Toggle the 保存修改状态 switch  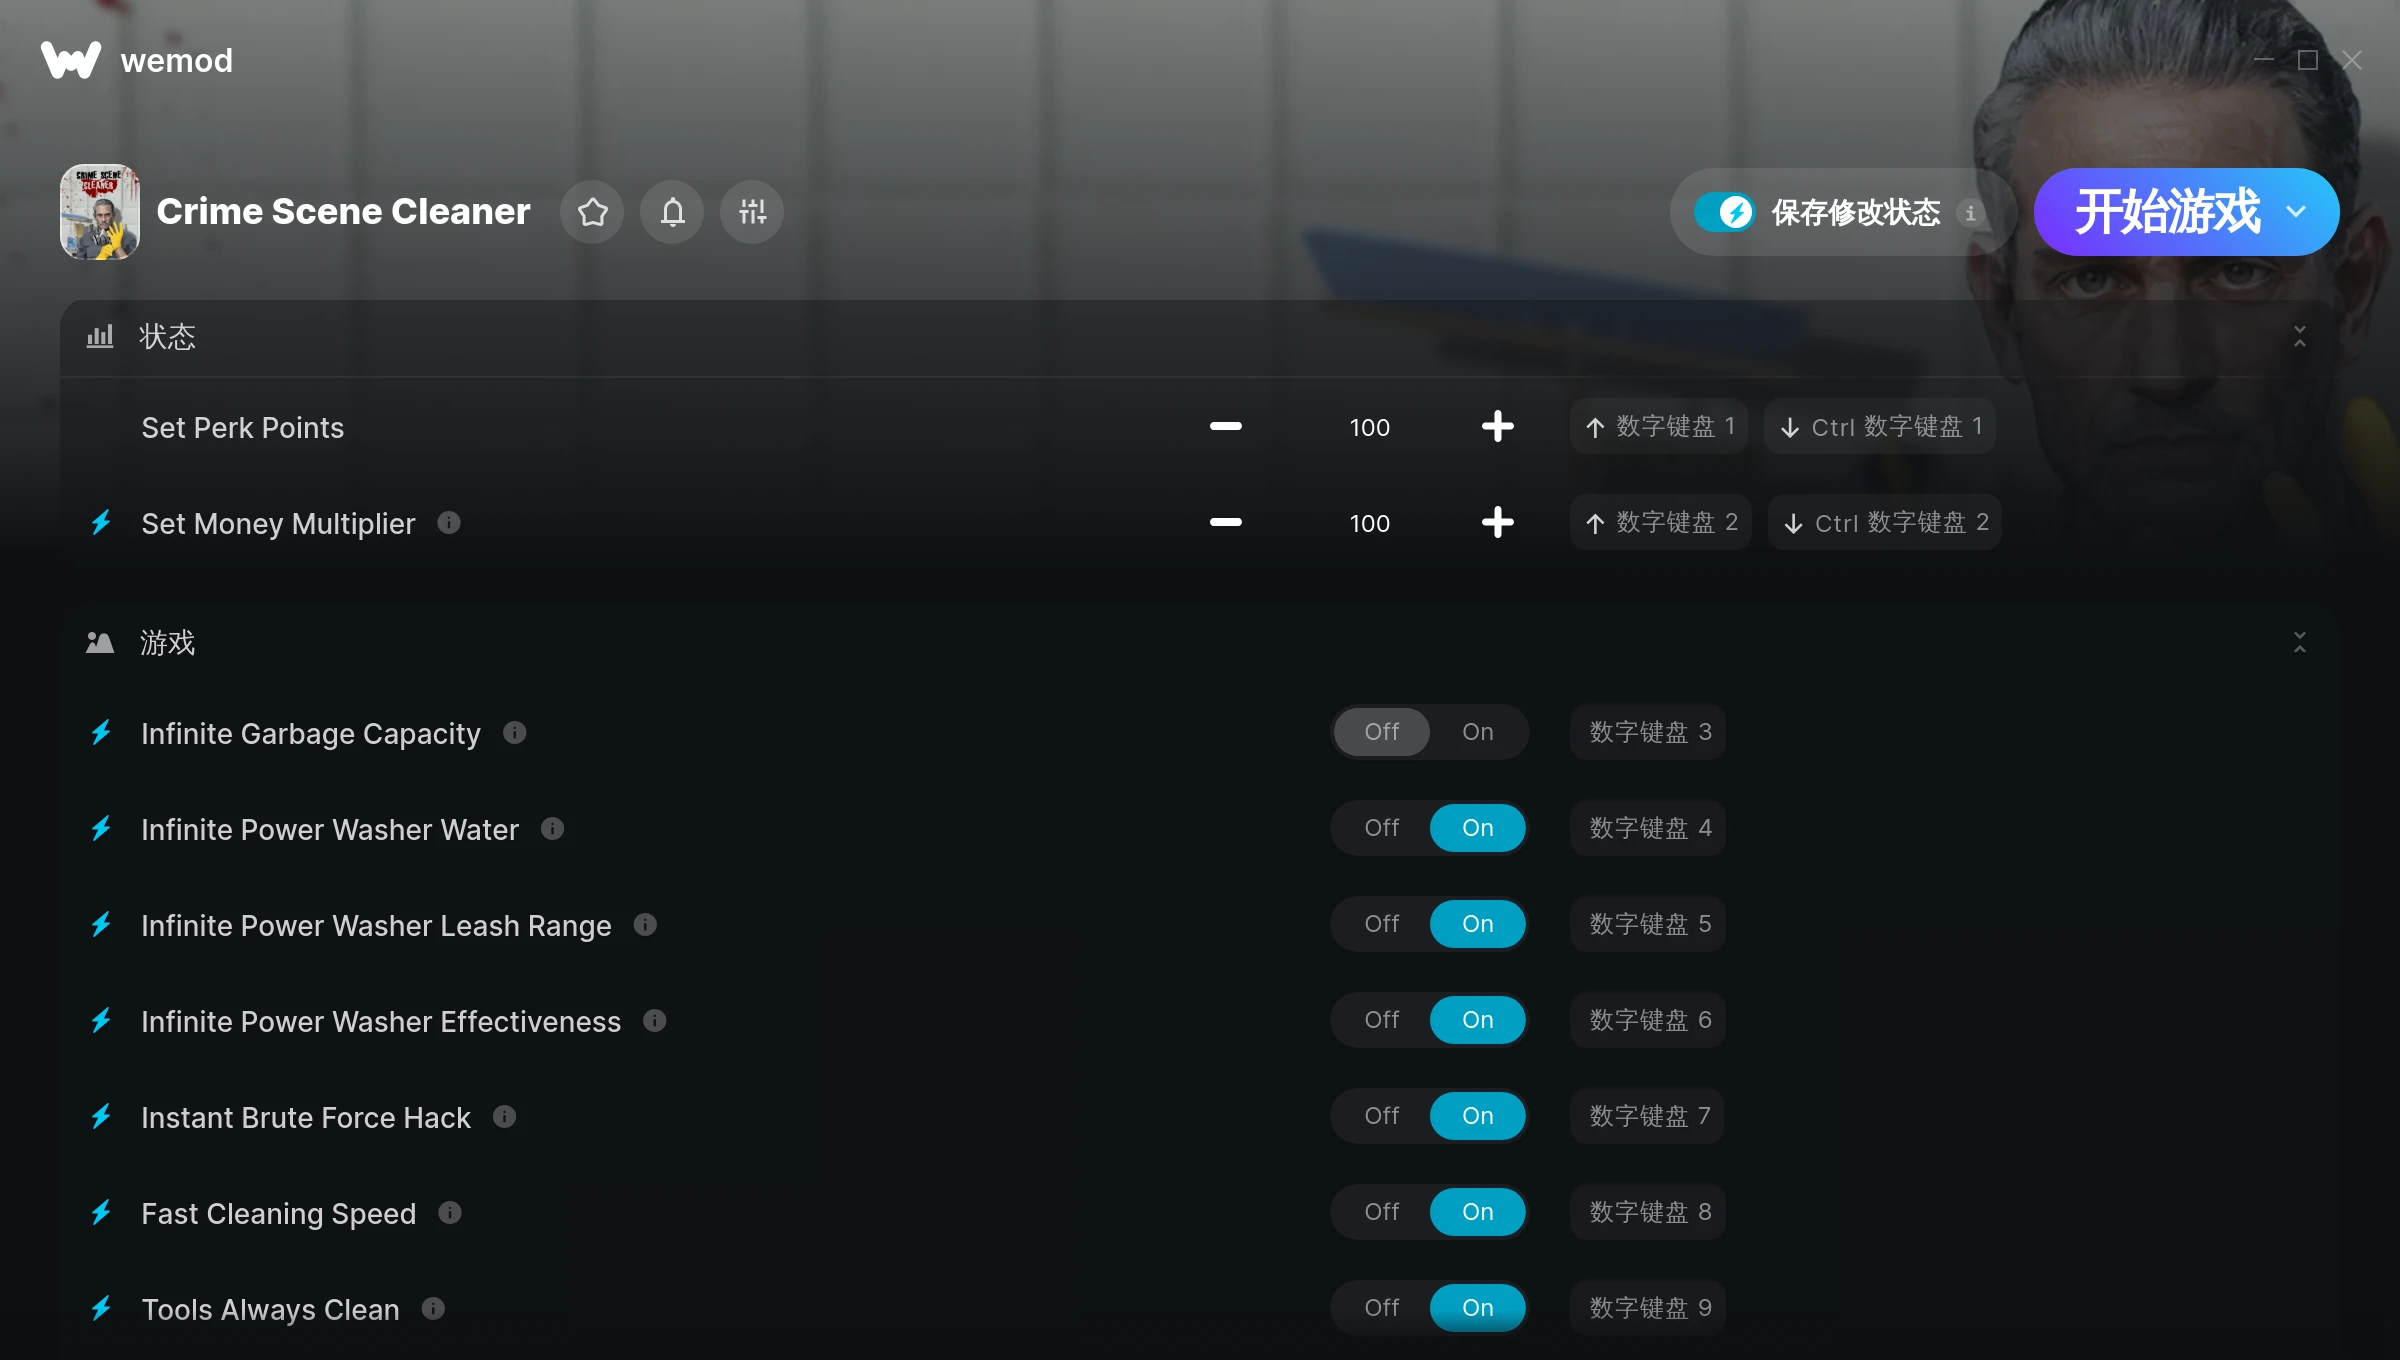click(1724, 212)
